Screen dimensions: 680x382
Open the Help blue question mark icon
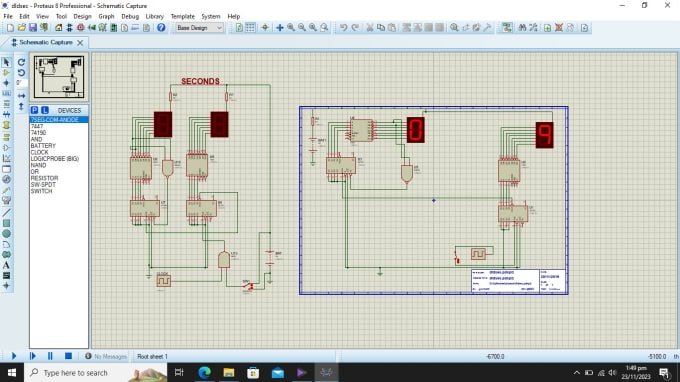click(161, 28)
